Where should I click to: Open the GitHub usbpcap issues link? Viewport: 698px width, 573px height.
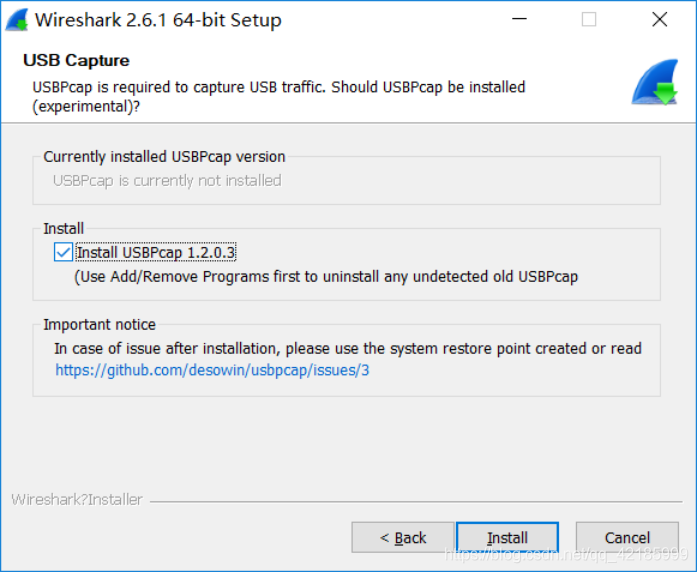coord(213,370)
